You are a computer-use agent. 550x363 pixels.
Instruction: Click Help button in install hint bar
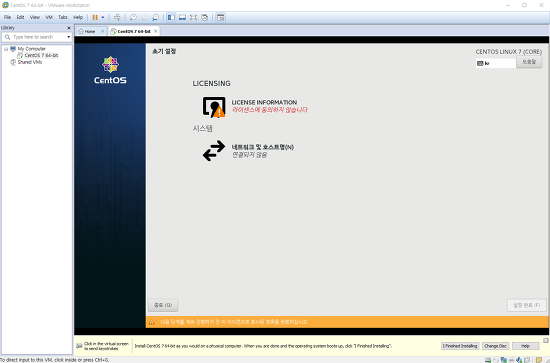[525, 346]
